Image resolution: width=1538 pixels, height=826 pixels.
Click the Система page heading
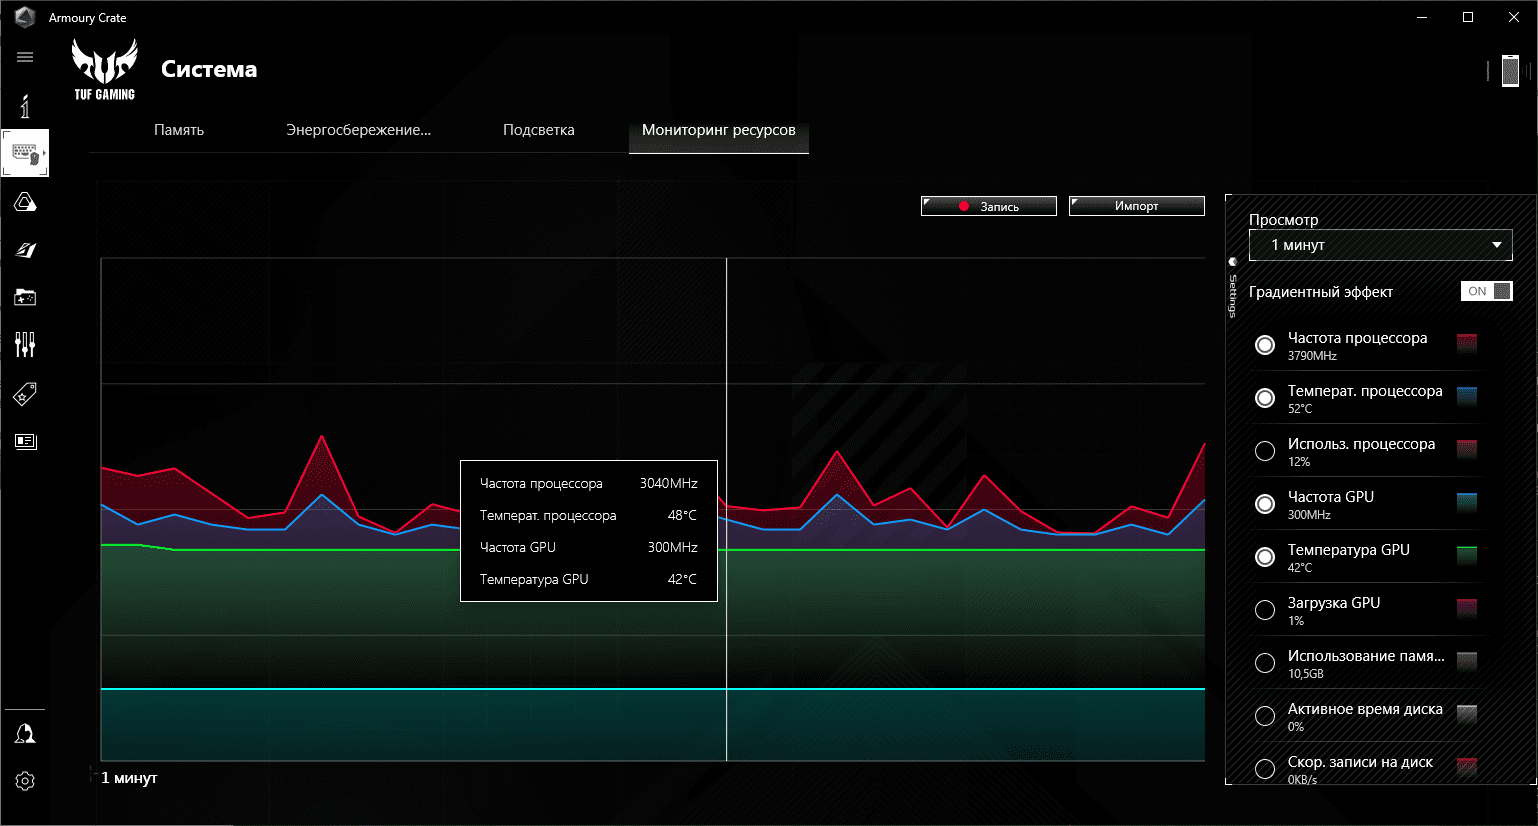click(209, 69)
